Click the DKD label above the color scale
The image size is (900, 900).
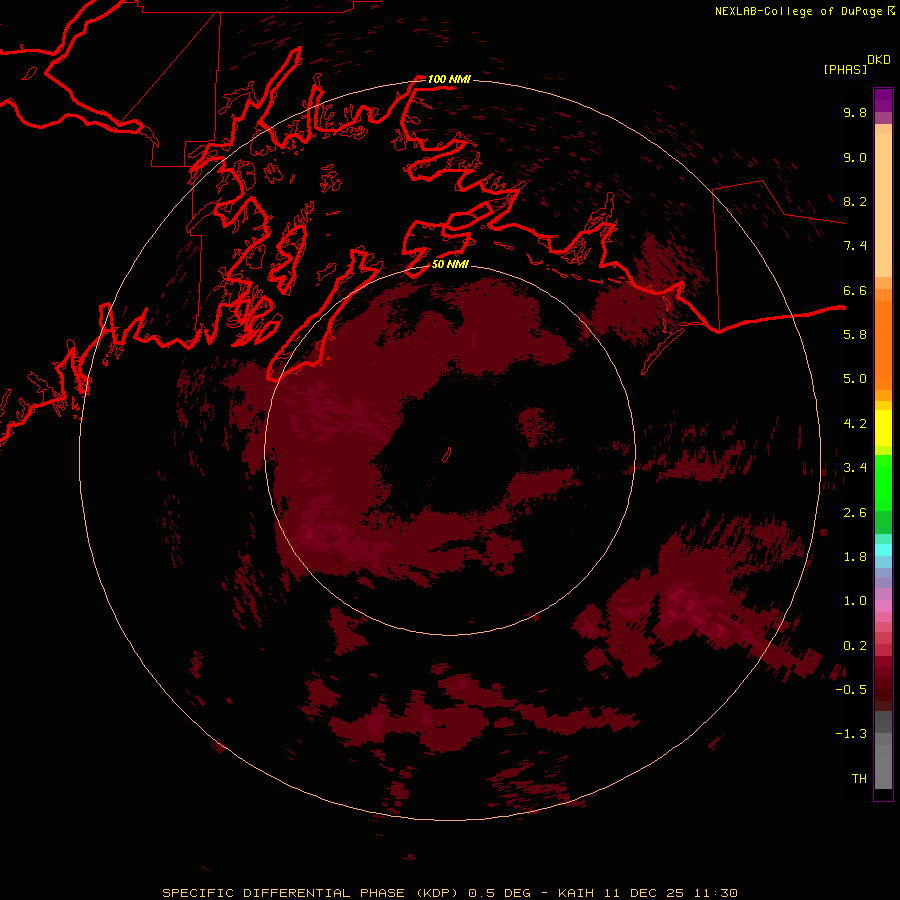(879, 60)
